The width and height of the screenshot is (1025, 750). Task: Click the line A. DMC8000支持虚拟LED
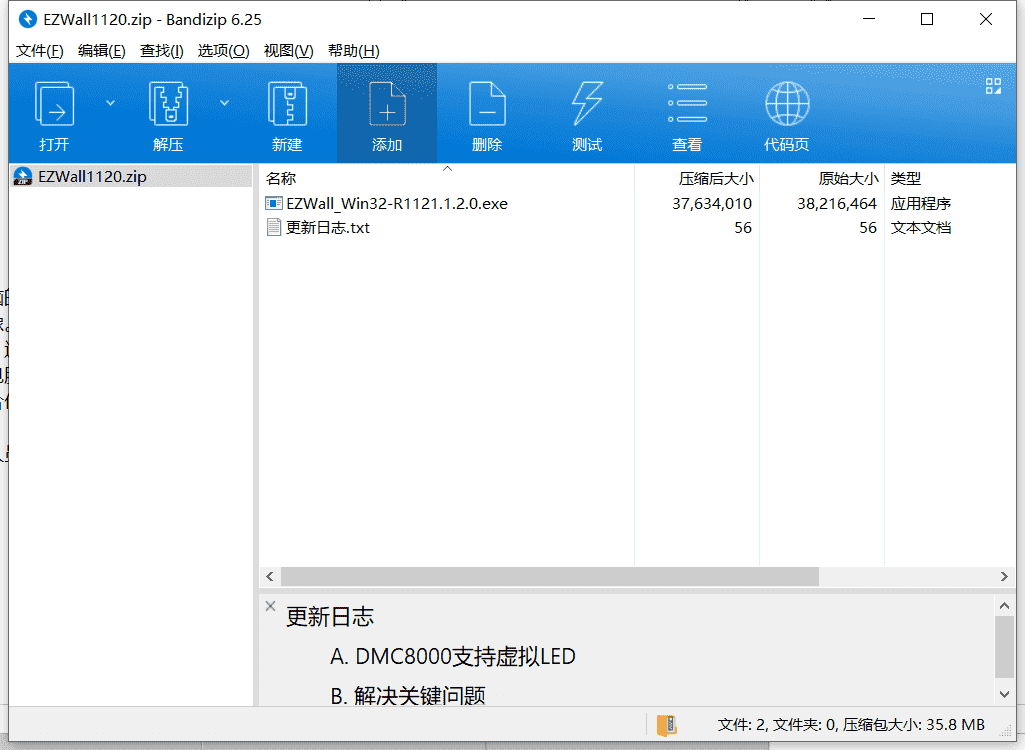pos(452,656)
